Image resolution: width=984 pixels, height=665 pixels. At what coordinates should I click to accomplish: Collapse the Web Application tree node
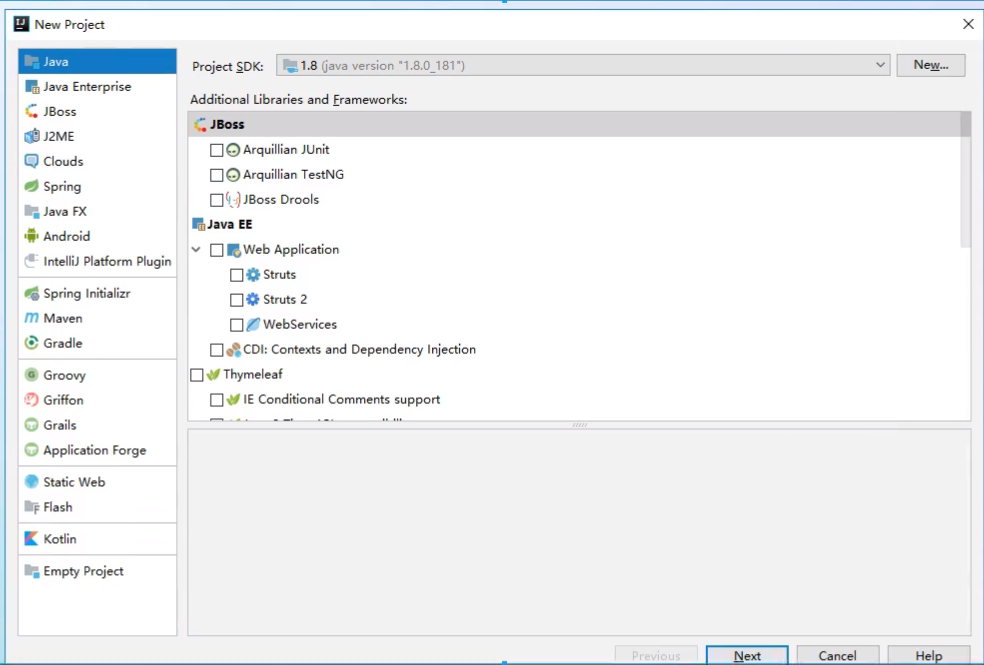tap(196, 250)
